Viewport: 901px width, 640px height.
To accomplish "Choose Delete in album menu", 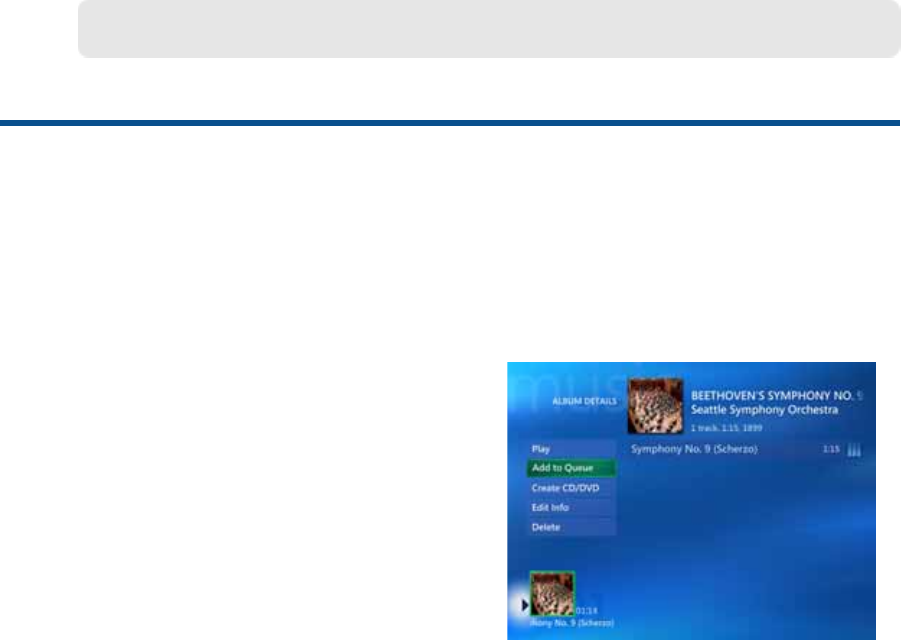I will click(x=571, y=527).
